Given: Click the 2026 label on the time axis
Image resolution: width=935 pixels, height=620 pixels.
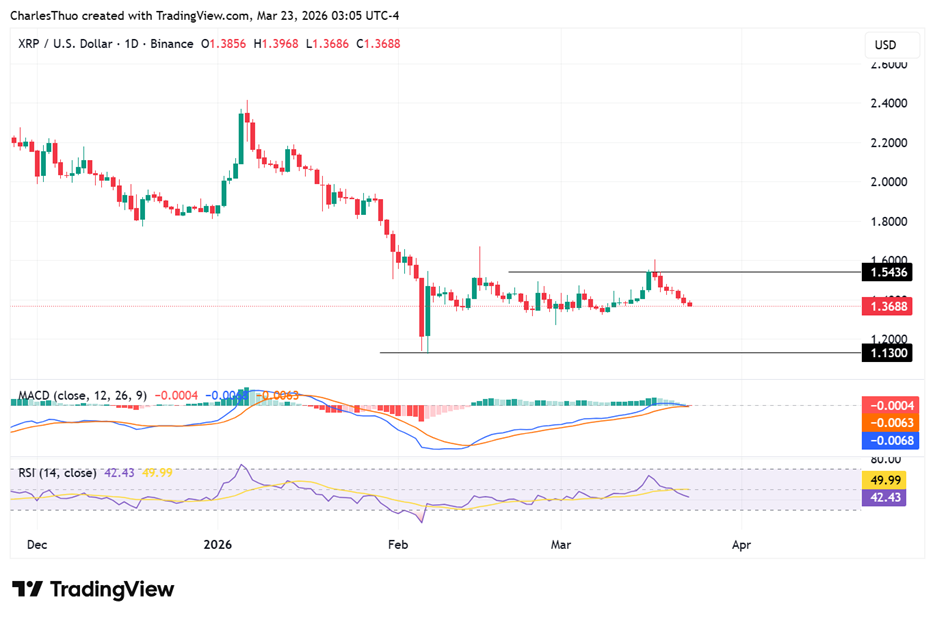Looking at the screenshot, I should (x=218, y=545).
